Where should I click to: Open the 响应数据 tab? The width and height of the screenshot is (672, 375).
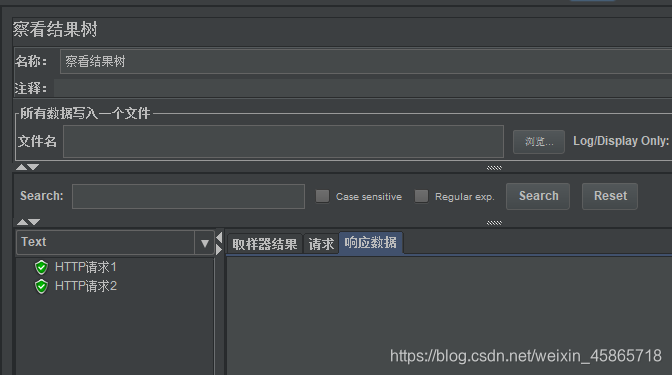(x=371, y=243)
